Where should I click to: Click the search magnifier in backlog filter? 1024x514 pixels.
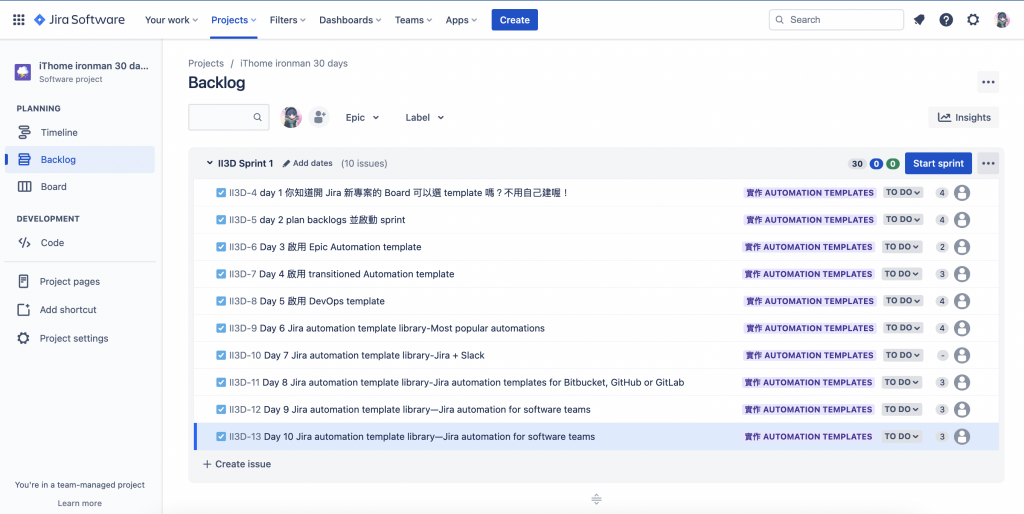click(x=258, y=118)
